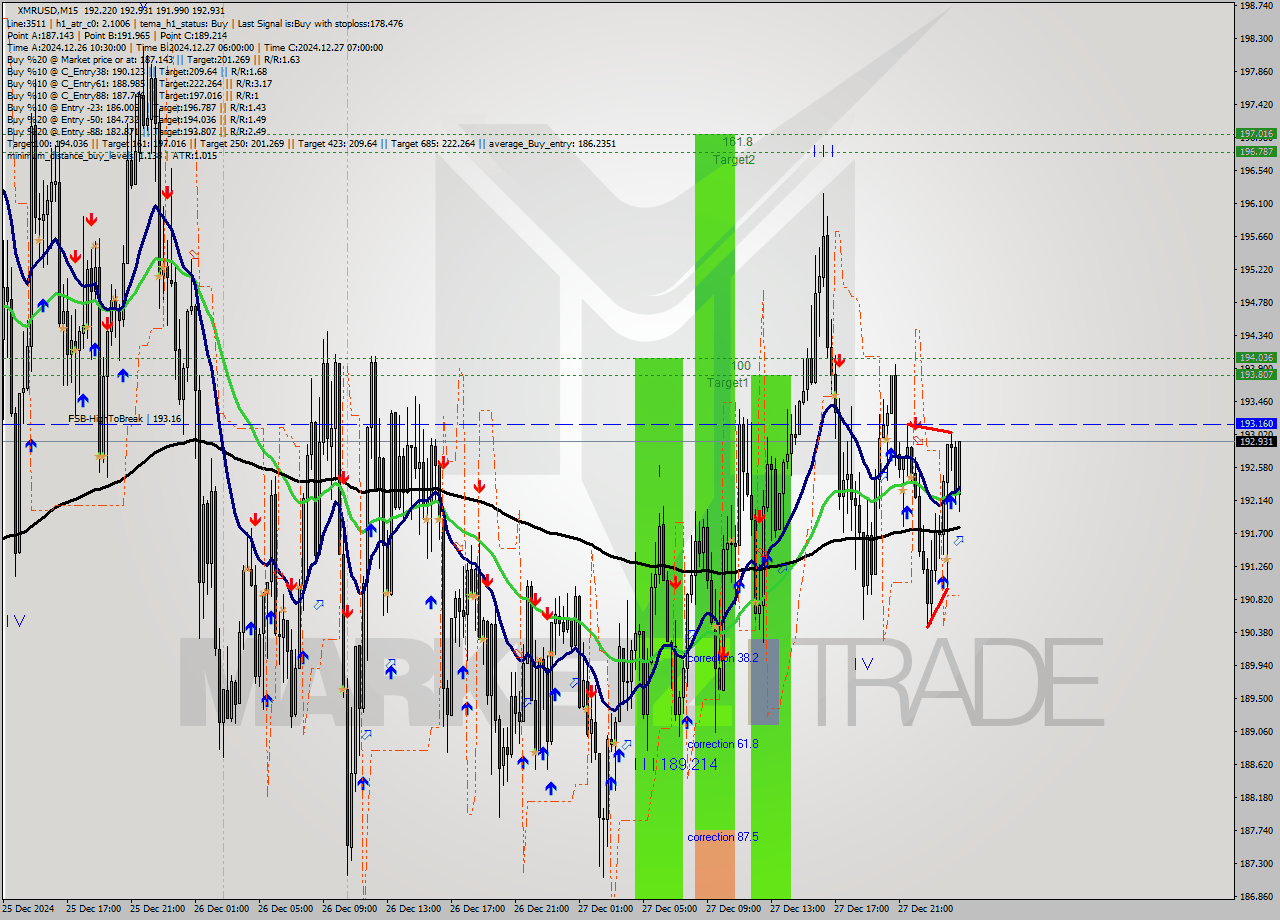Select the green 194.036 price tag
Viewport: 1280px width, 920px height.
point(1256,357)
